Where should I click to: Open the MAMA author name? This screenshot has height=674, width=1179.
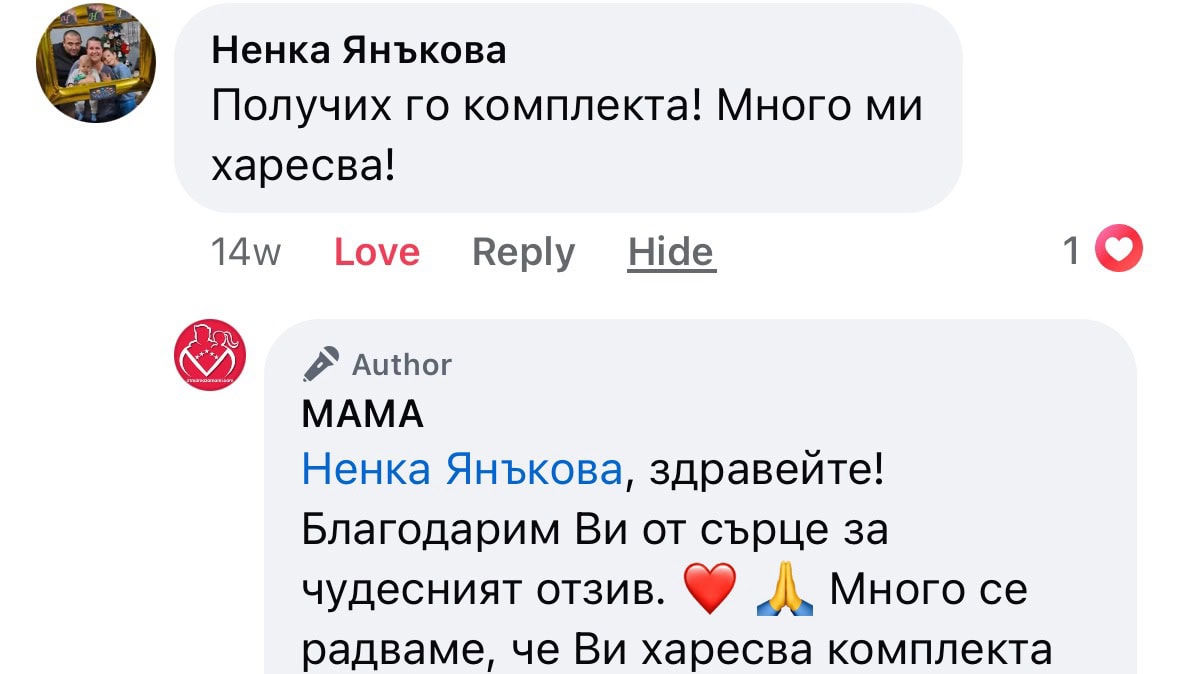(x=363, y=414)
